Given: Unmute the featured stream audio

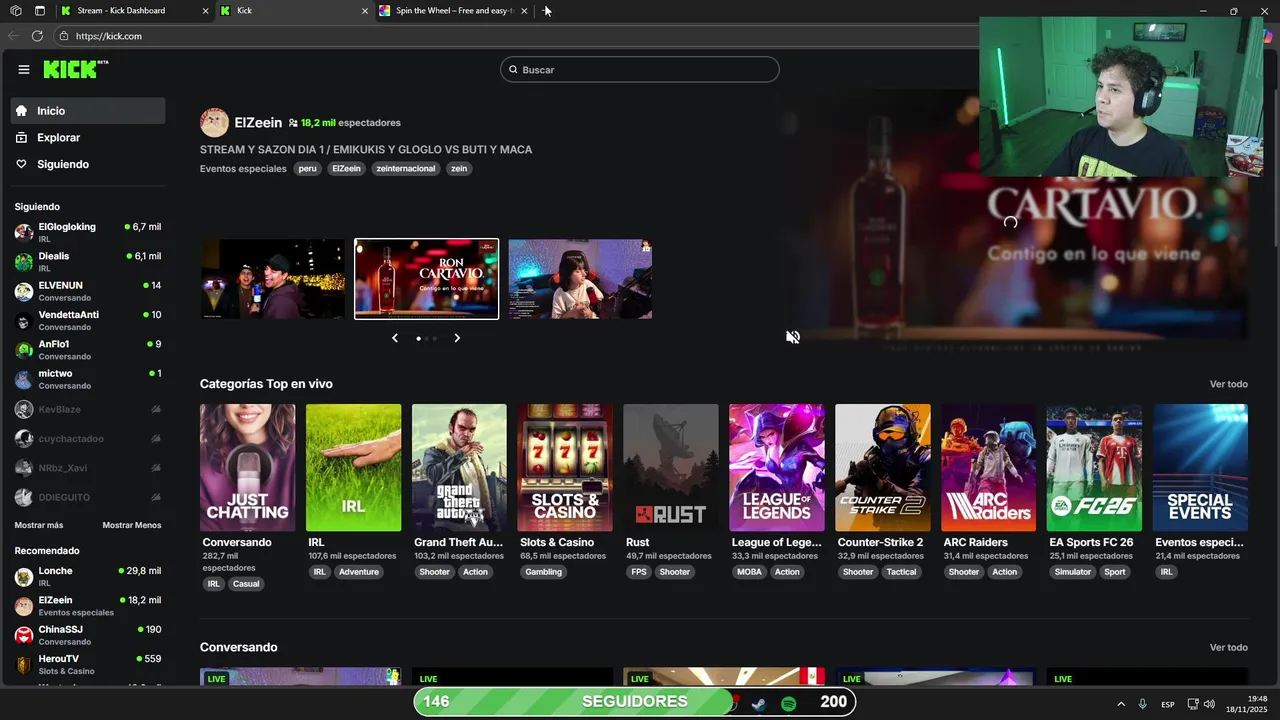Looking at the screenshot, I should click(793, 337).
